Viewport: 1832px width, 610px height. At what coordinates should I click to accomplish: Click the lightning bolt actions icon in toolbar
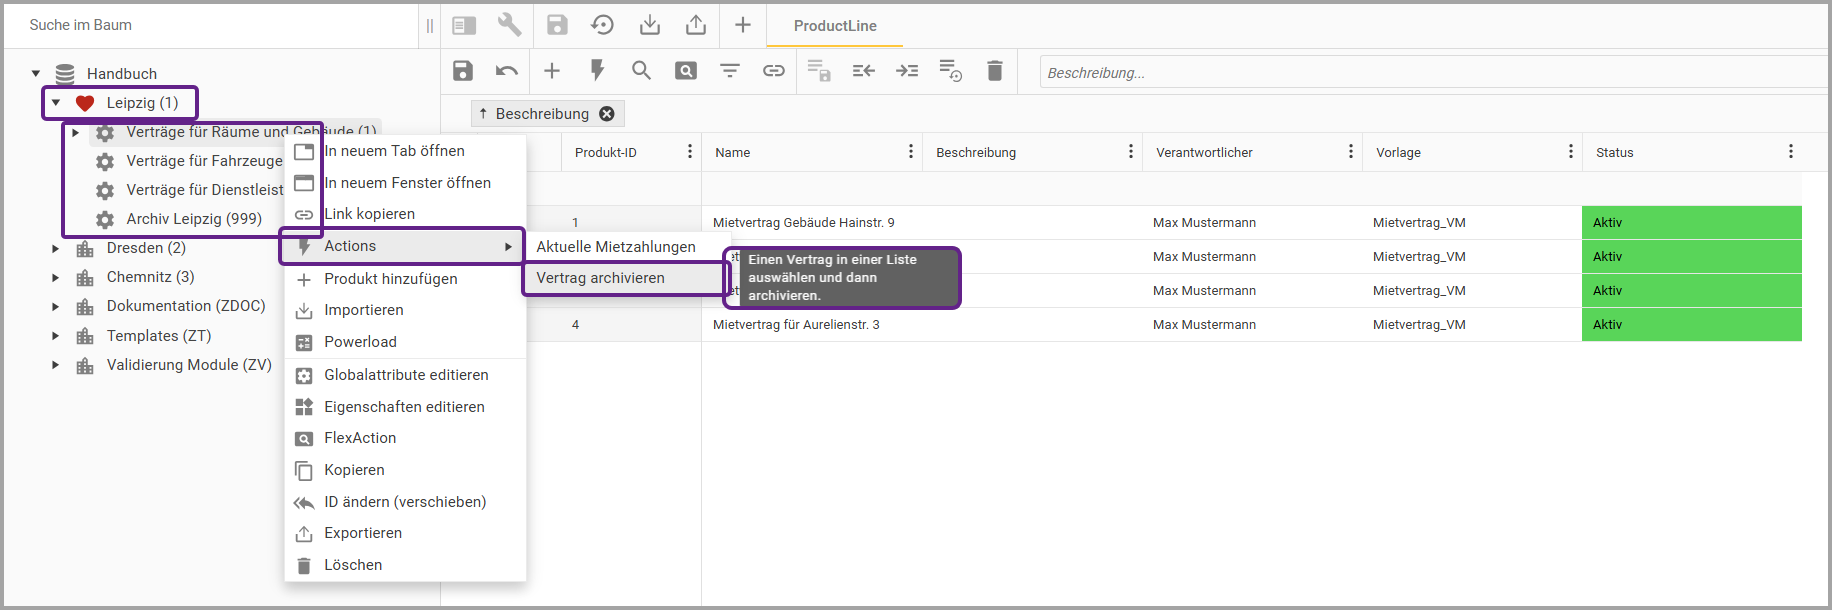[597, 71]
